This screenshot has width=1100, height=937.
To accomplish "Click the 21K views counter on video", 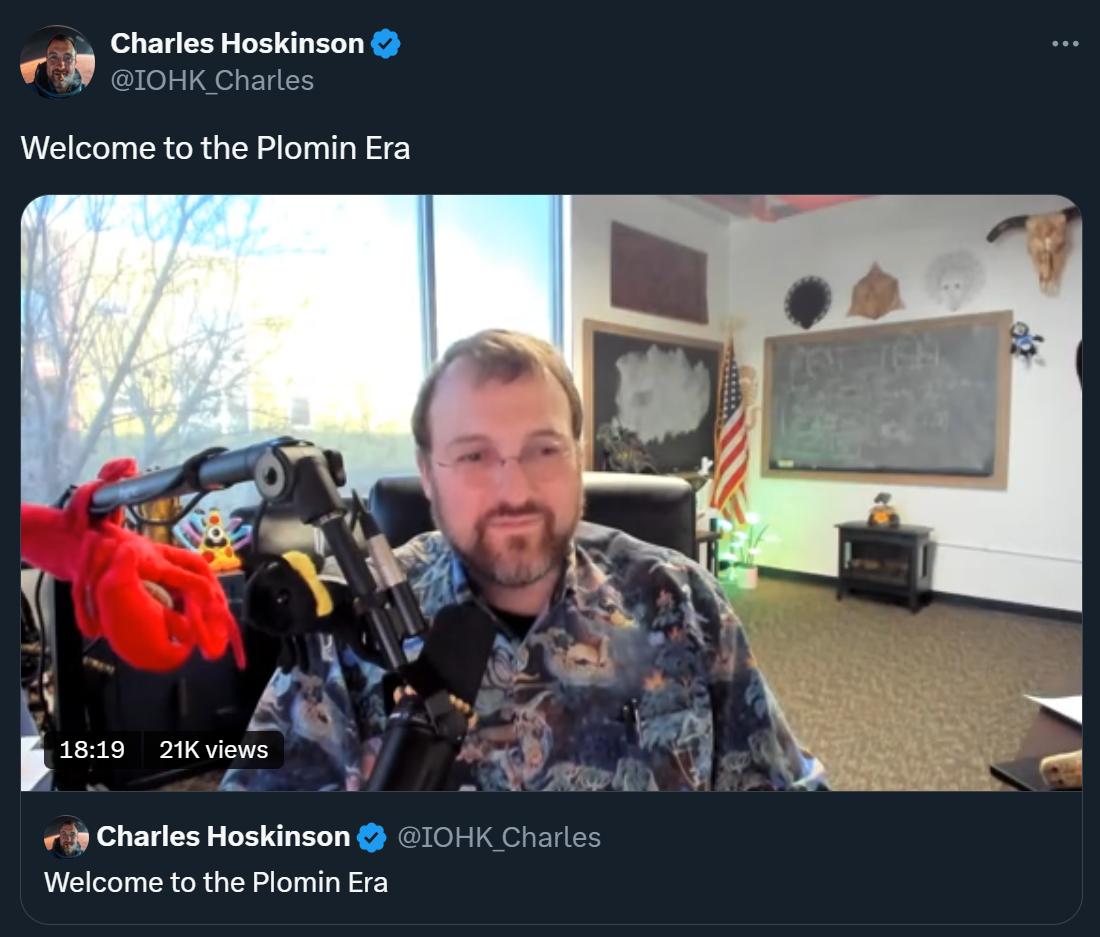I will [x=213, y=750].
